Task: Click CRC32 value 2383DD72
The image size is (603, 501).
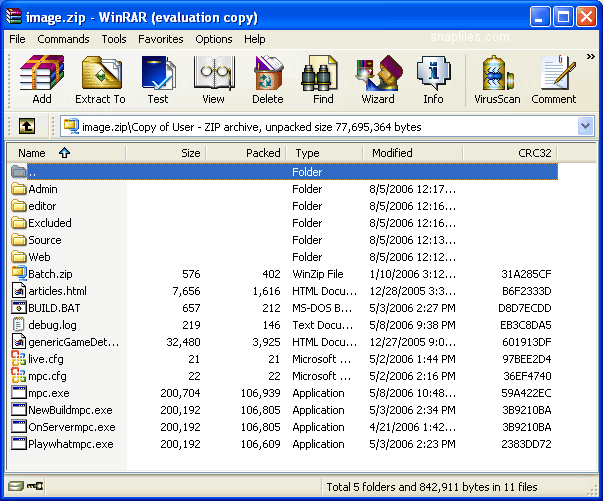Action: point(526,444)
